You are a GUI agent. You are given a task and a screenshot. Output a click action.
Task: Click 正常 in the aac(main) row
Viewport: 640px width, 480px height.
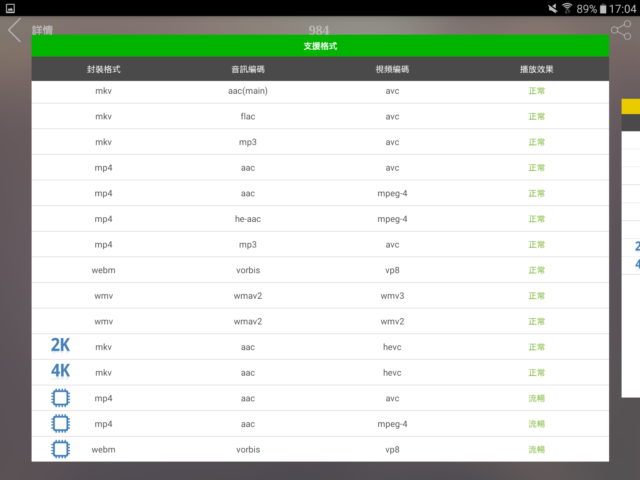(536, 91)
